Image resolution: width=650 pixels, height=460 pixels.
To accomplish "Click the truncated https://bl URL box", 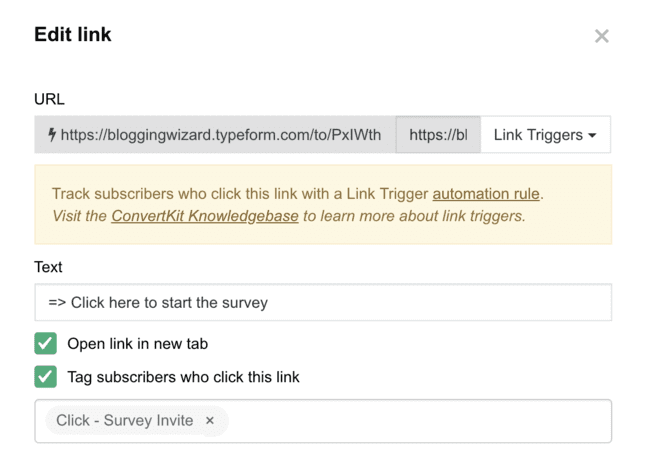I will pyautogui.click(x=438, y=135).
